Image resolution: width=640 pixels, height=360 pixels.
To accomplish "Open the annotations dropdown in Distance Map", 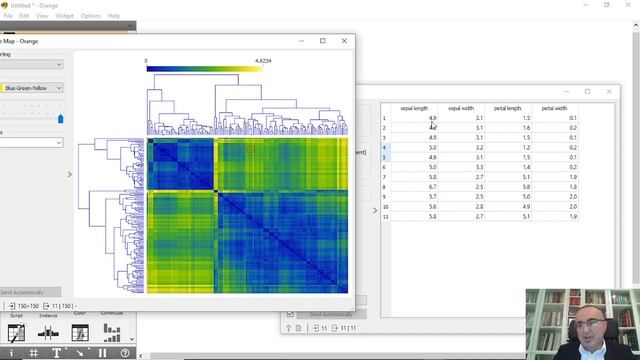I will (x=31, y=142).
